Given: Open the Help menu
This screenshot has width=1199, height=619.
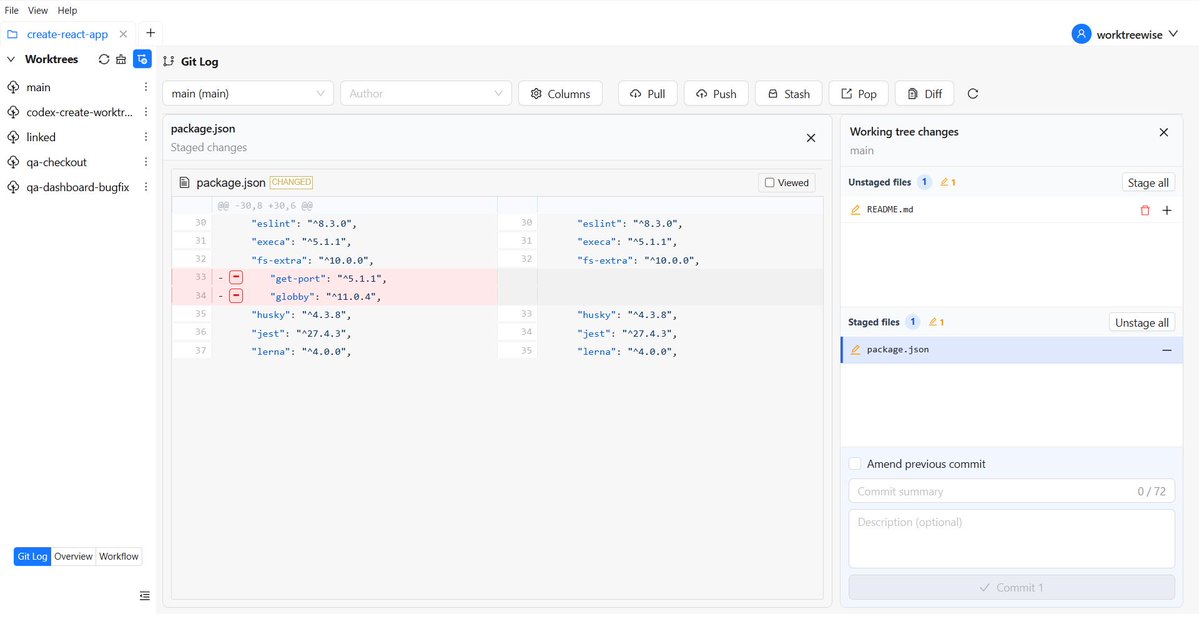Looking at the screenshot, I should pos(67,11).
